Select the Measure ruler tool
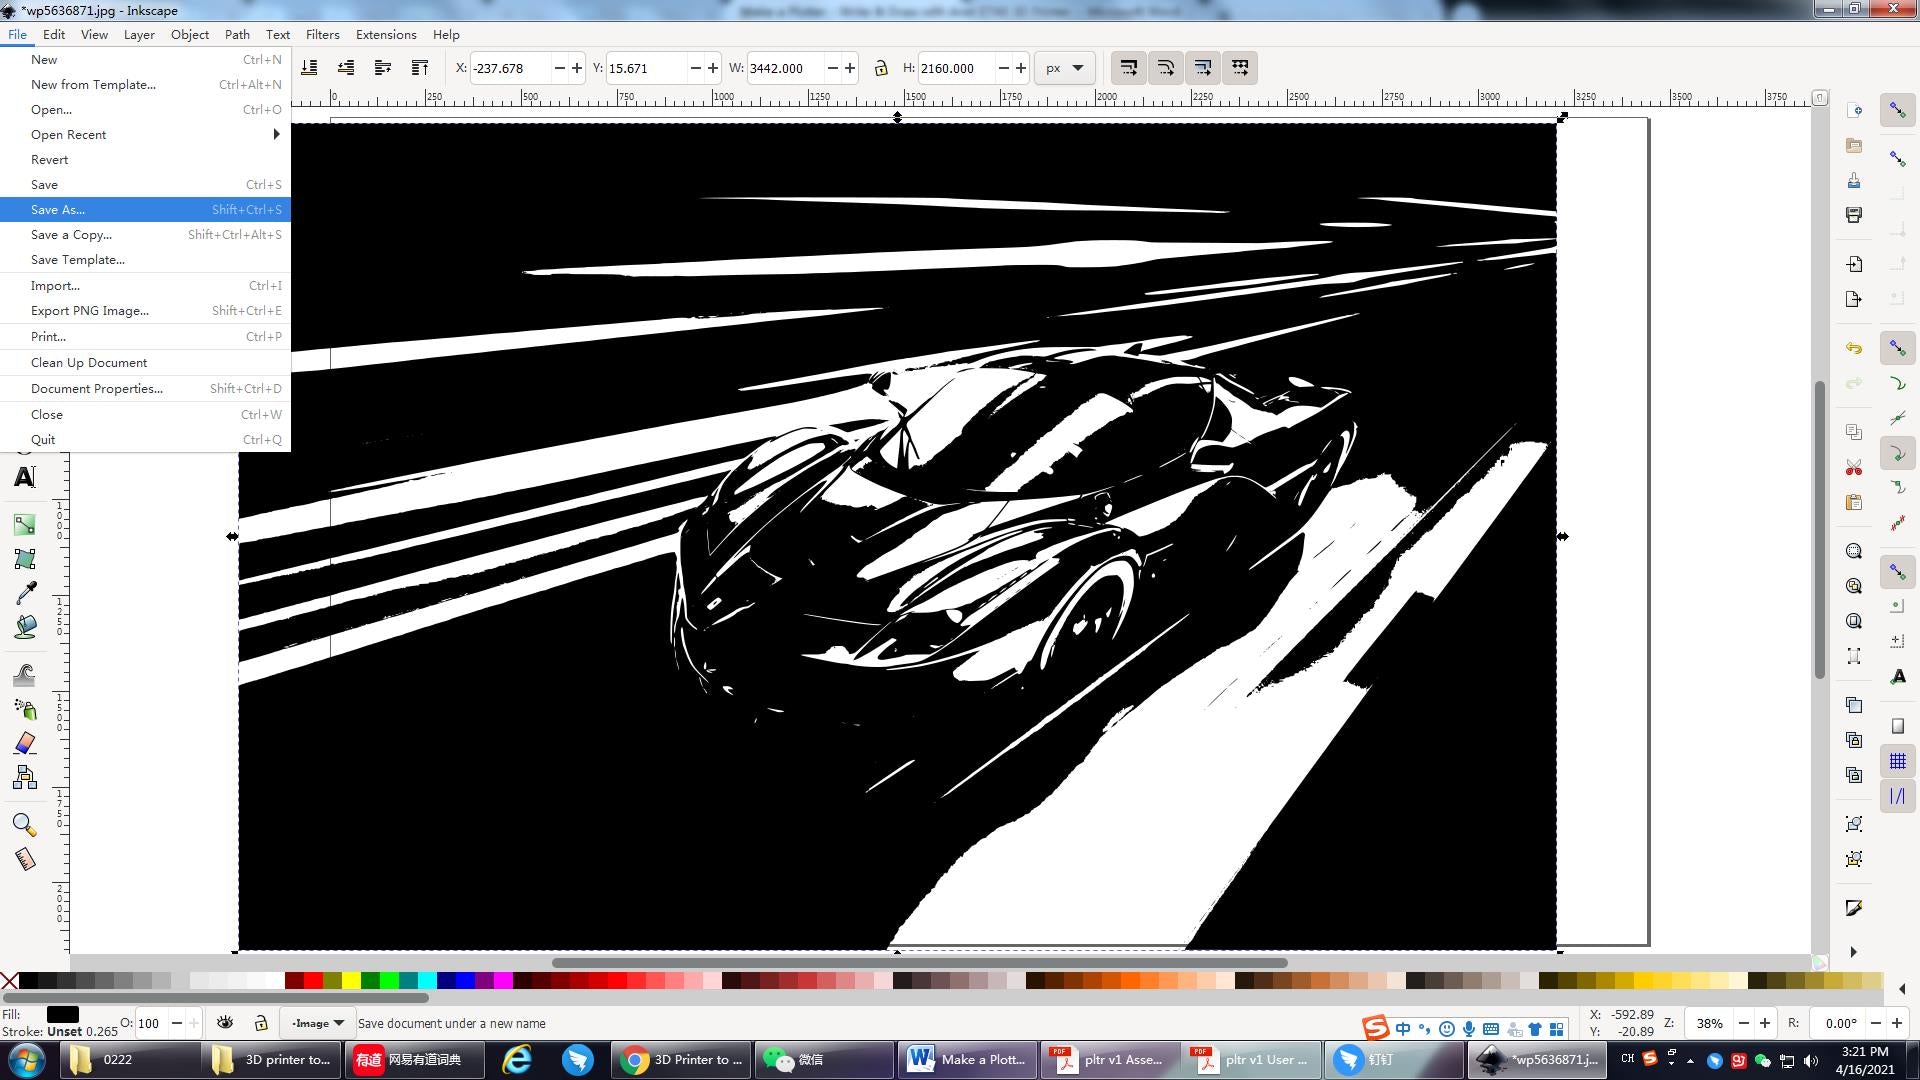The width and height of the screenshot is (1920, 1080). 24,859
